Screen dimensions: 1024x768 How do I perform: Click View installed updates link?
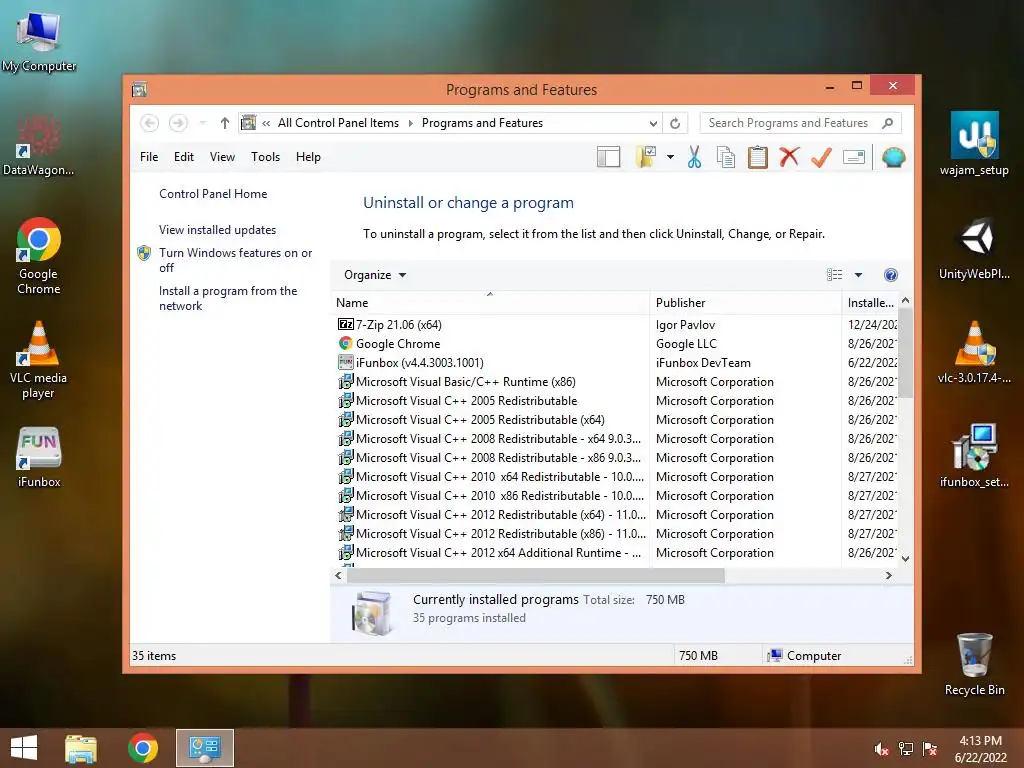217,230
